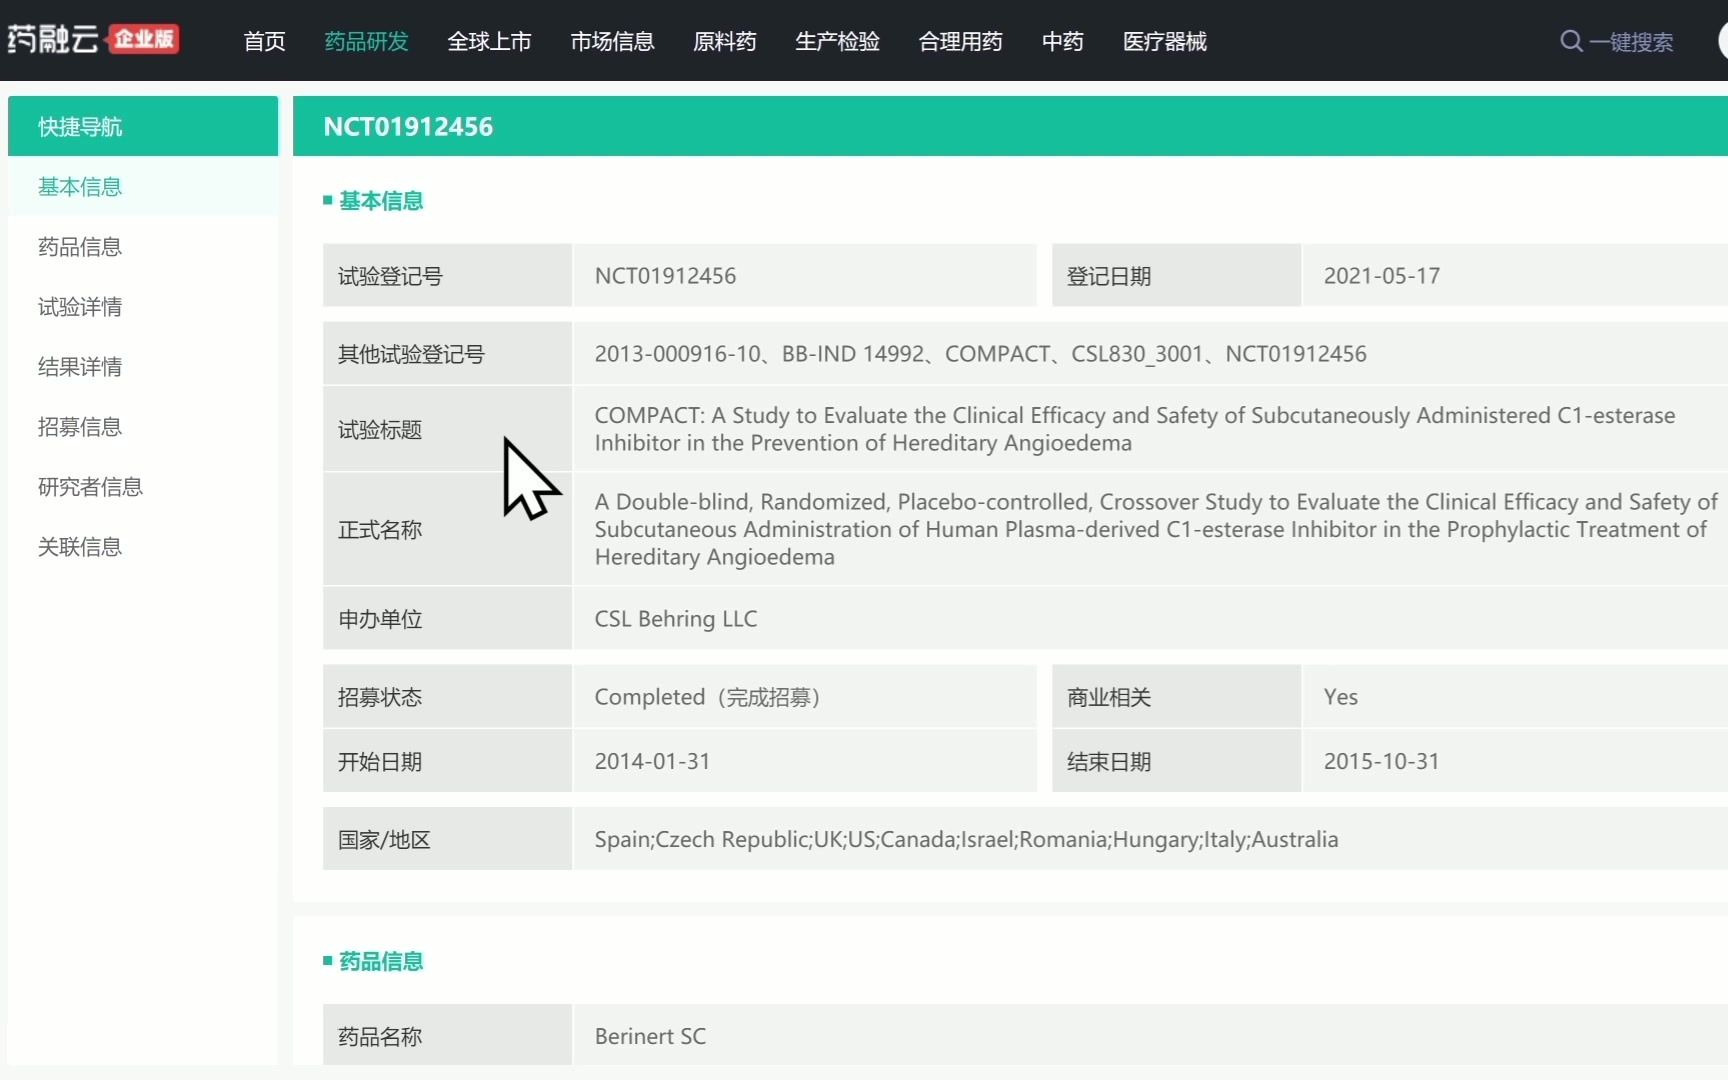The width and height of the screenshot is (1728, 1080).
Task: Click the 正式名称 full title text
Action: click(1156, 529)
